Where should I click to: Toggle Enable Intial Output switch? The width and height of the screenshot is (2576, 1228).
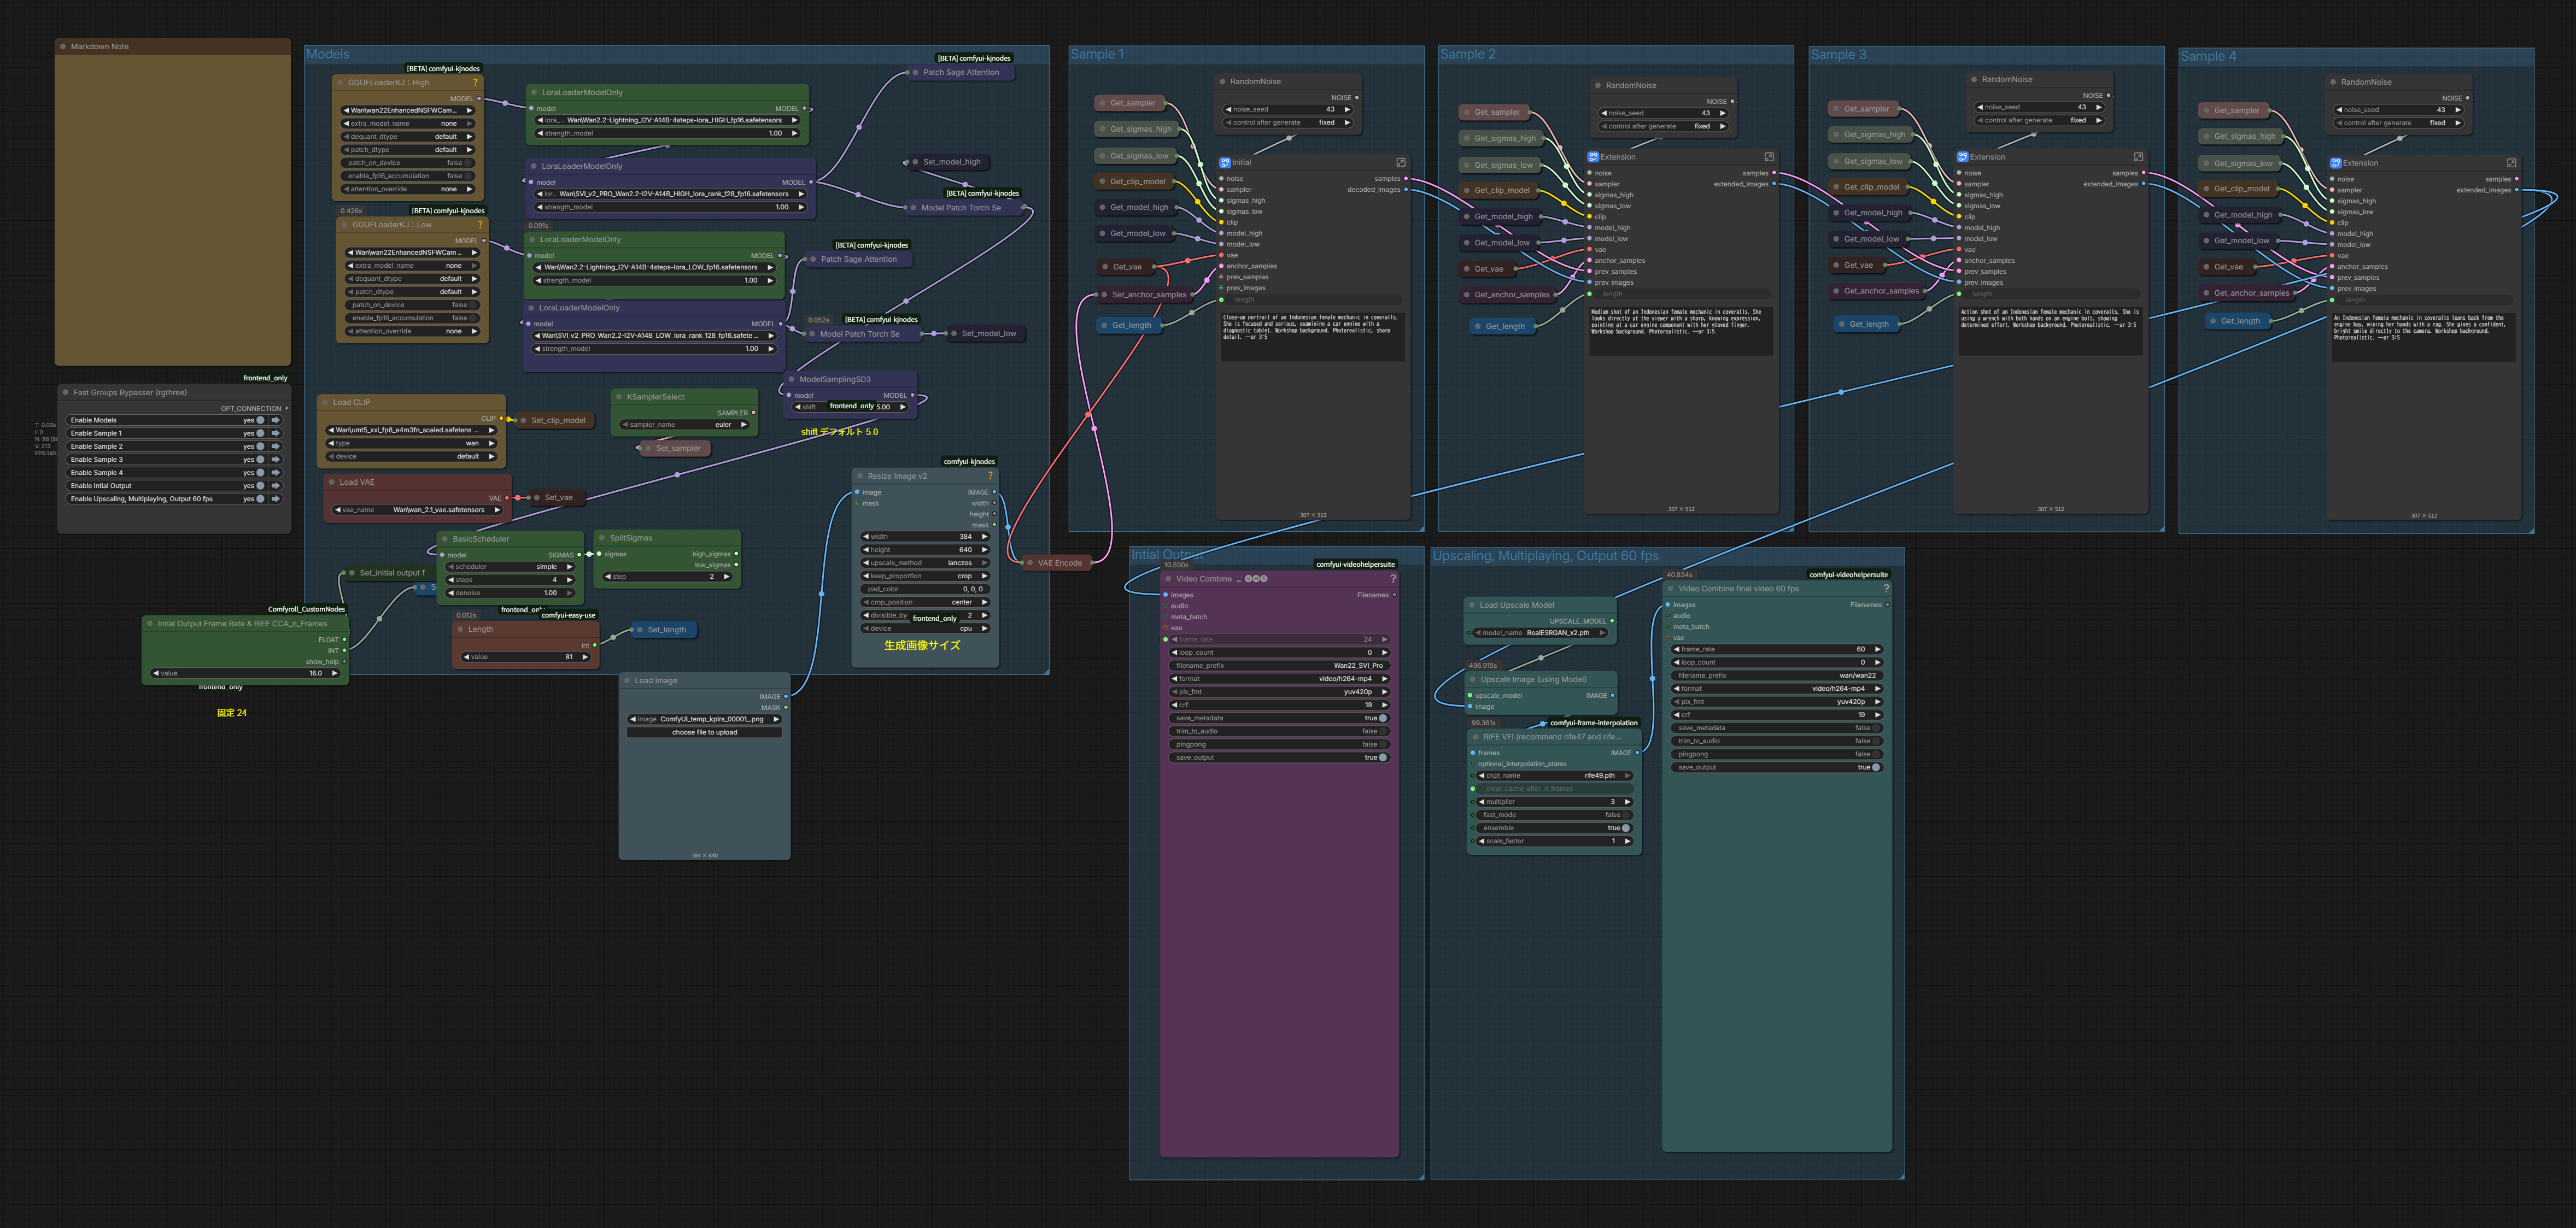coord(260,486)
